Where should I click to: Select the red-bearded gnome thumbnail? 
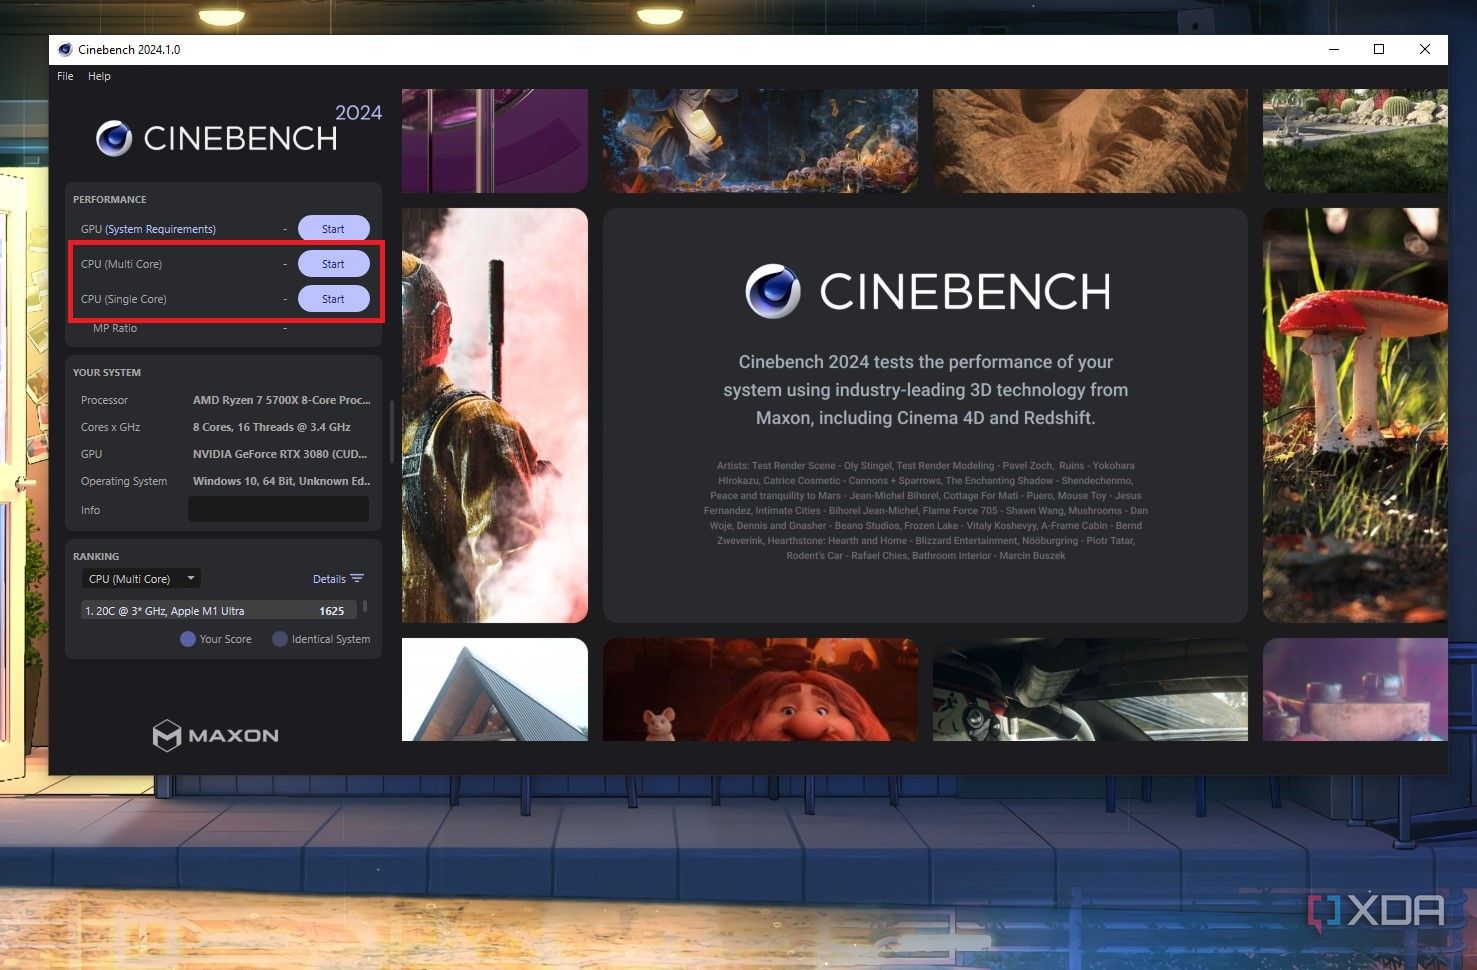[x=760, y=689]
